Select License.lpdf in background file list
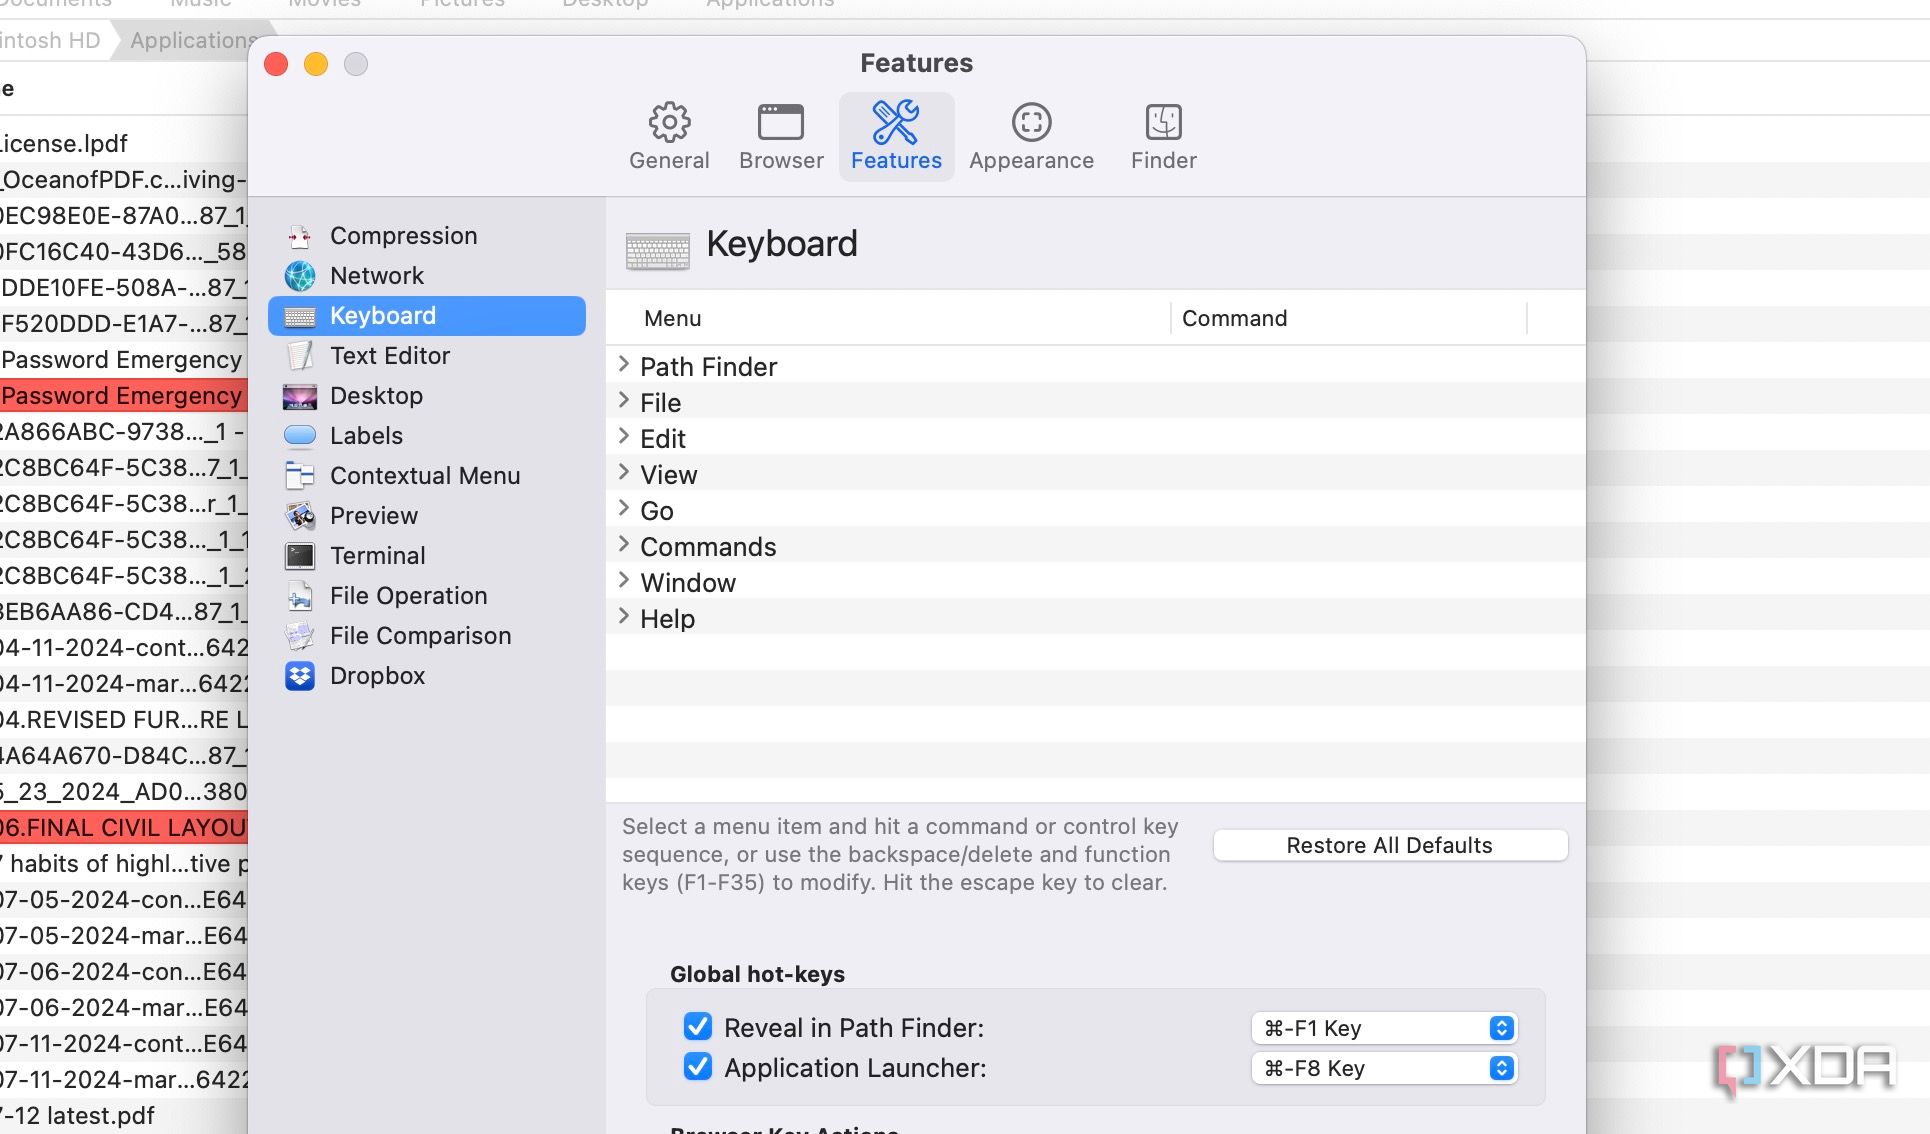This screenshot has width=1930, height=1134. [x=123, y=144]
